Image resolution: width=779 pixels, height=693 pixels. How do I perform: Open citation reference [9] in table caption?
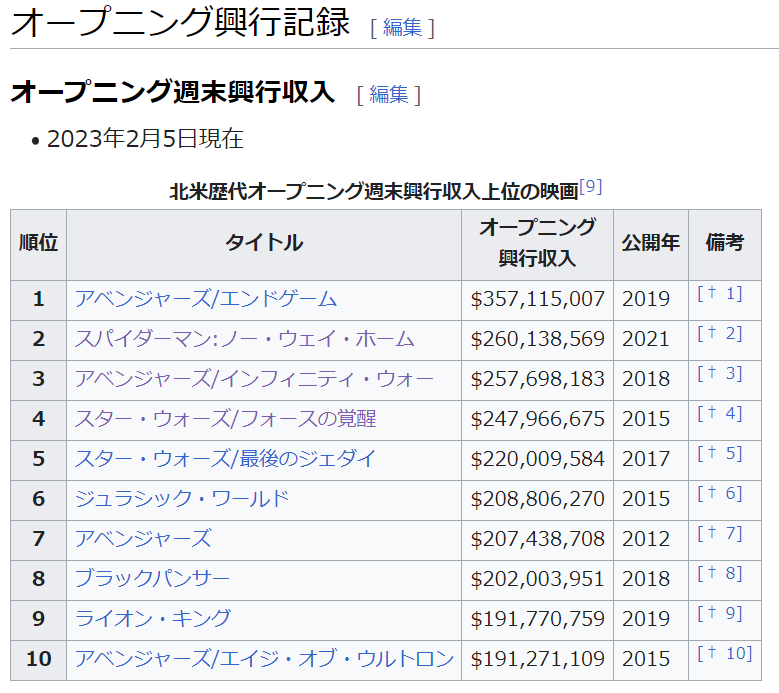click(591, 186)
